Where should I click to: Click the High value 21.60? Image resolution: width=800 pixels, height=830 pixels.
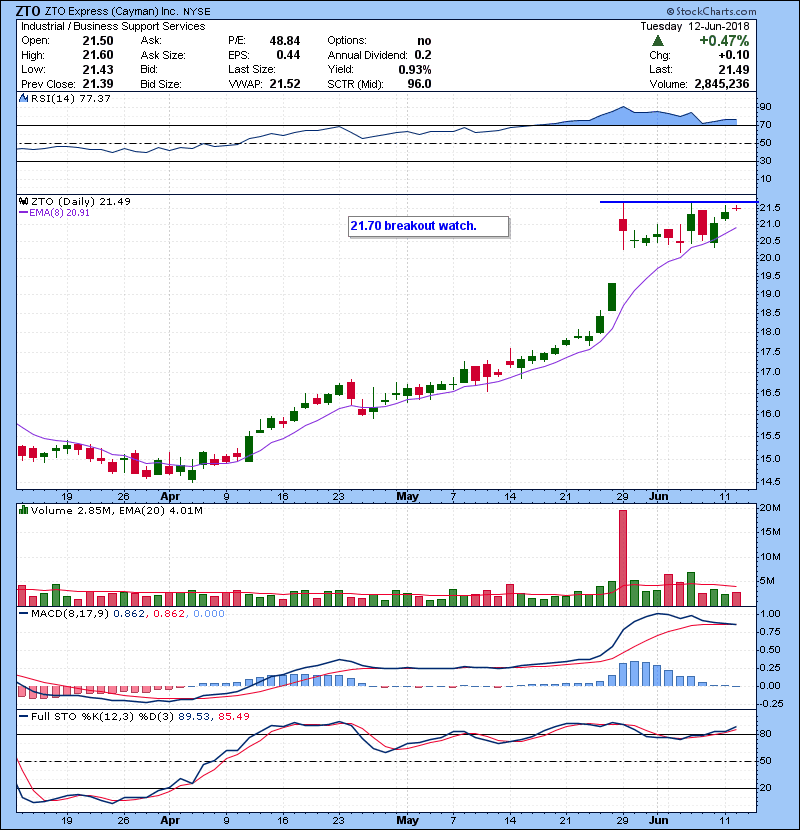click(x=98, y=55)
